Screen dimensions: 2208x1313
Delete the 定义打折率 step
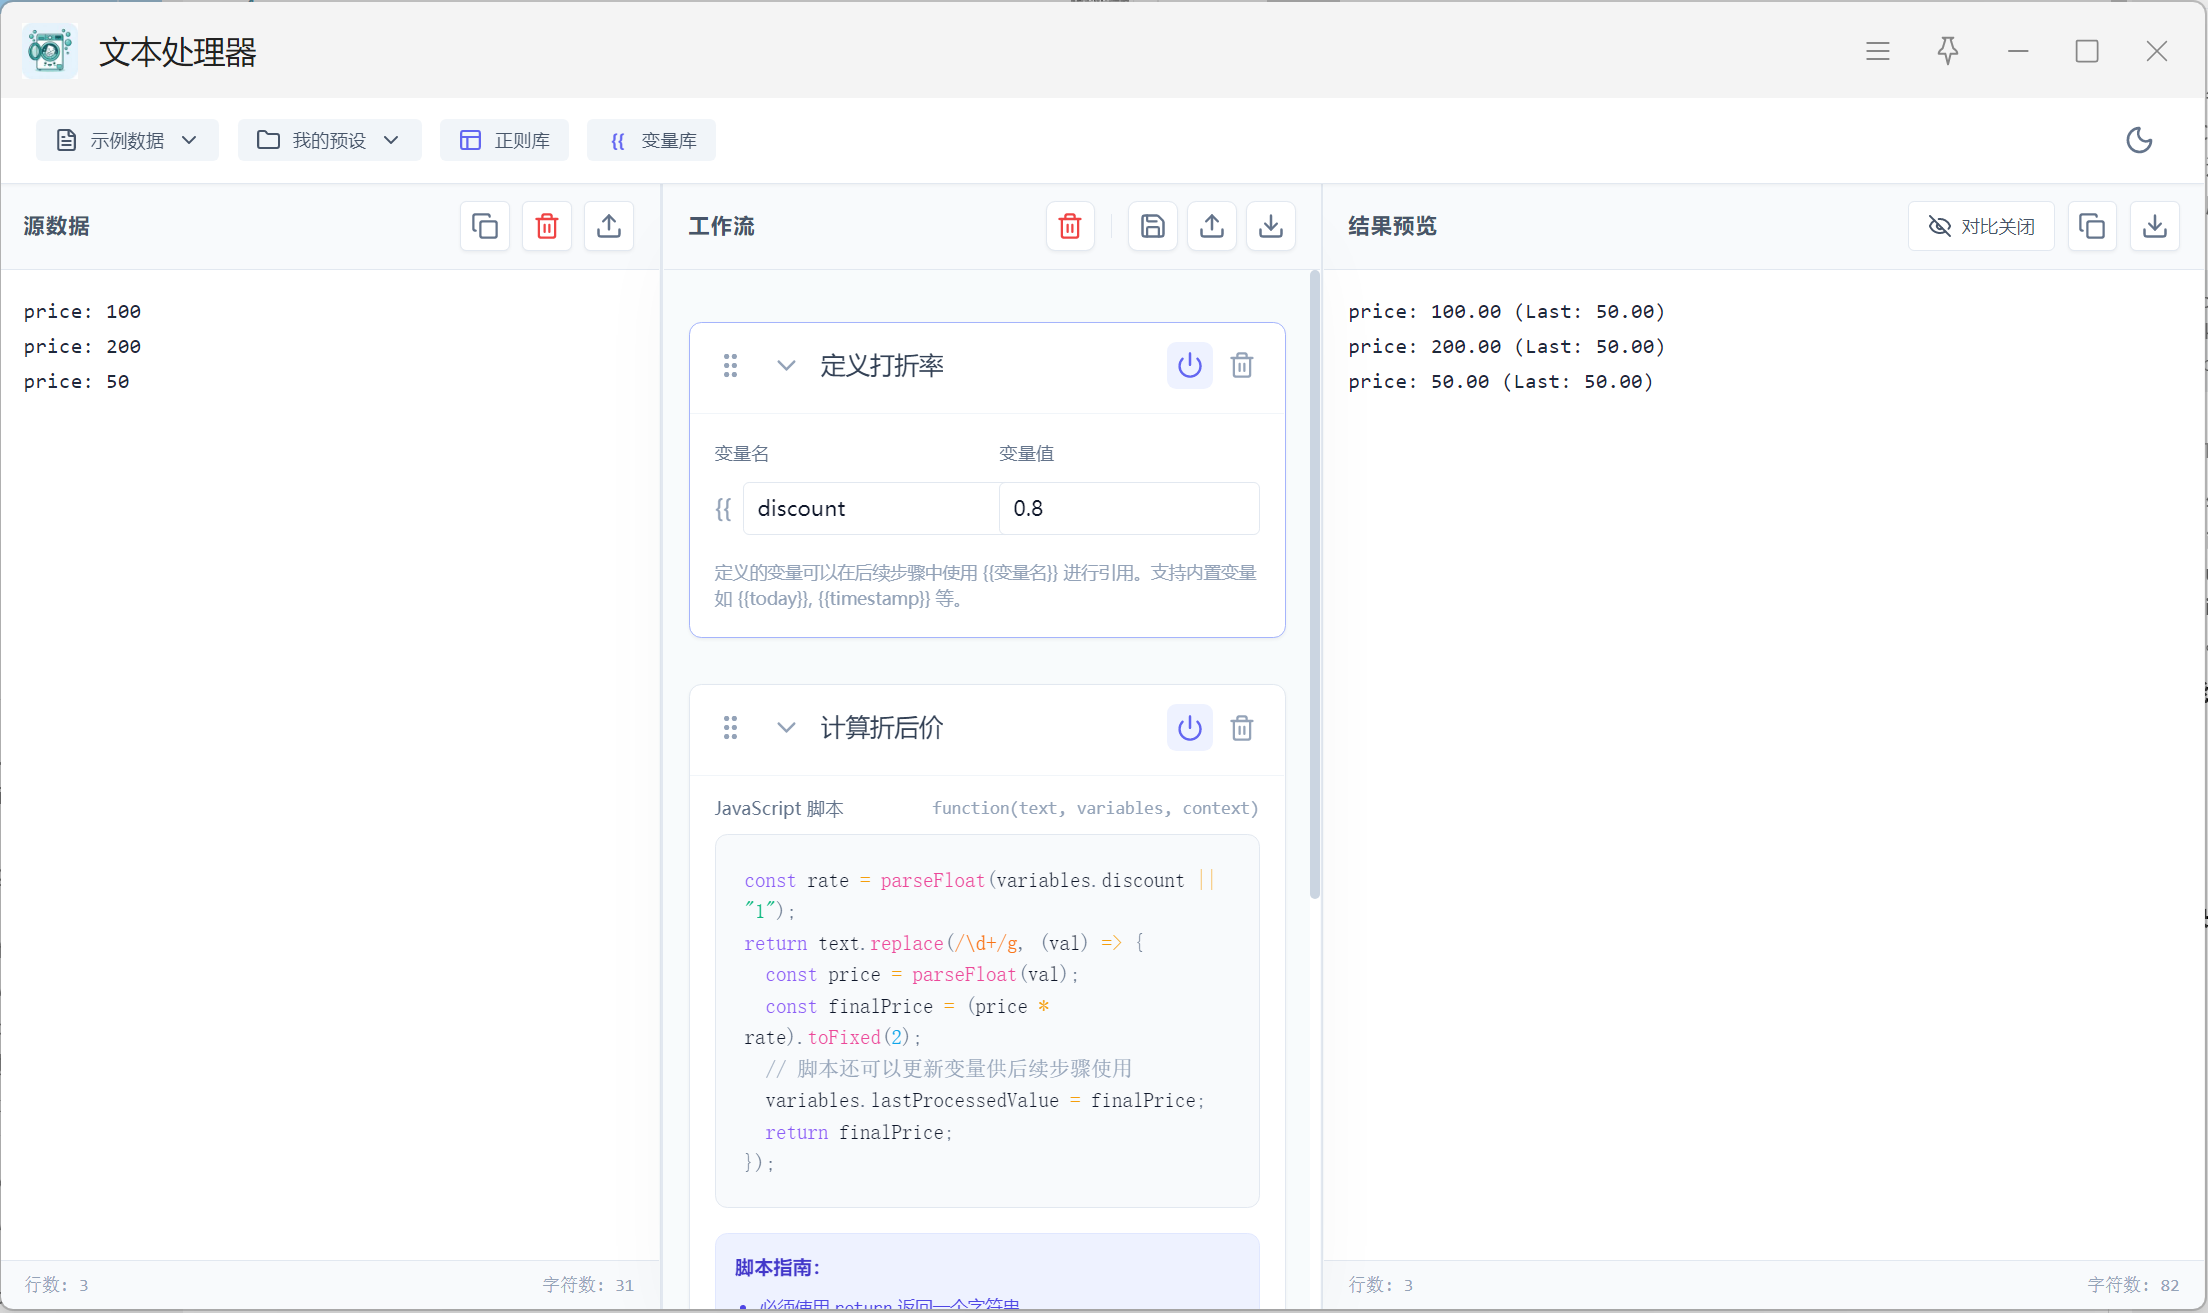click(x=1242, y=365)
